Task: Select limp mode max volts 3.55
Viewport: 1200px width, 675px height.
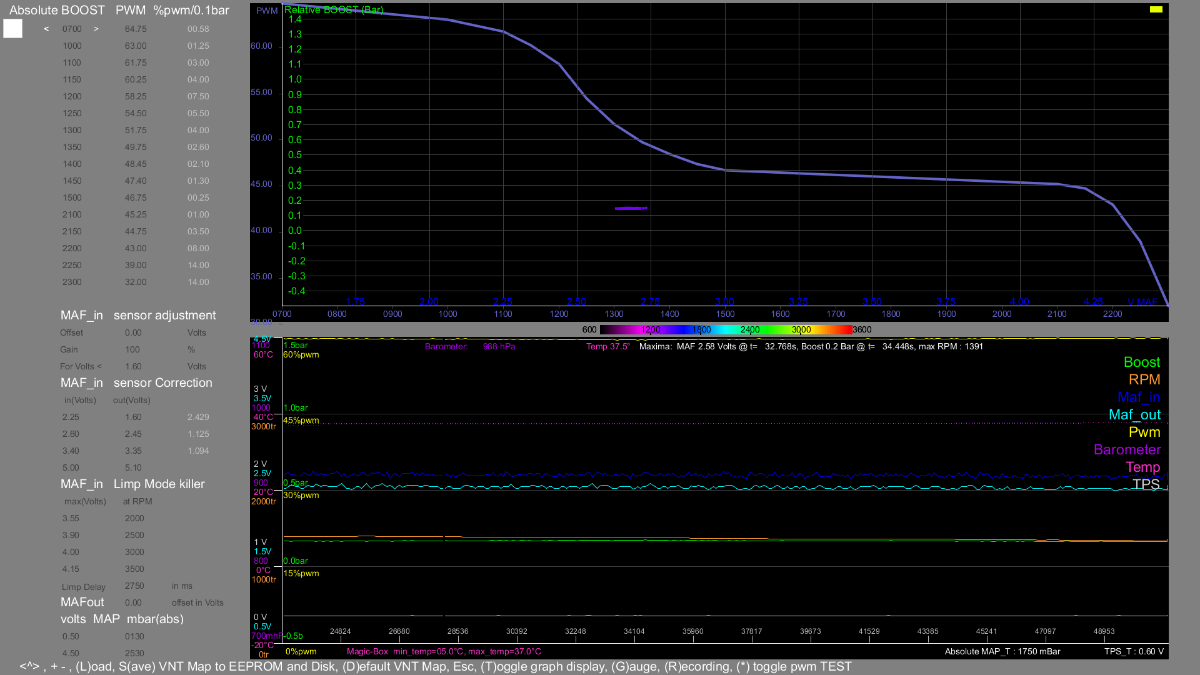Action: click(72, 518)
